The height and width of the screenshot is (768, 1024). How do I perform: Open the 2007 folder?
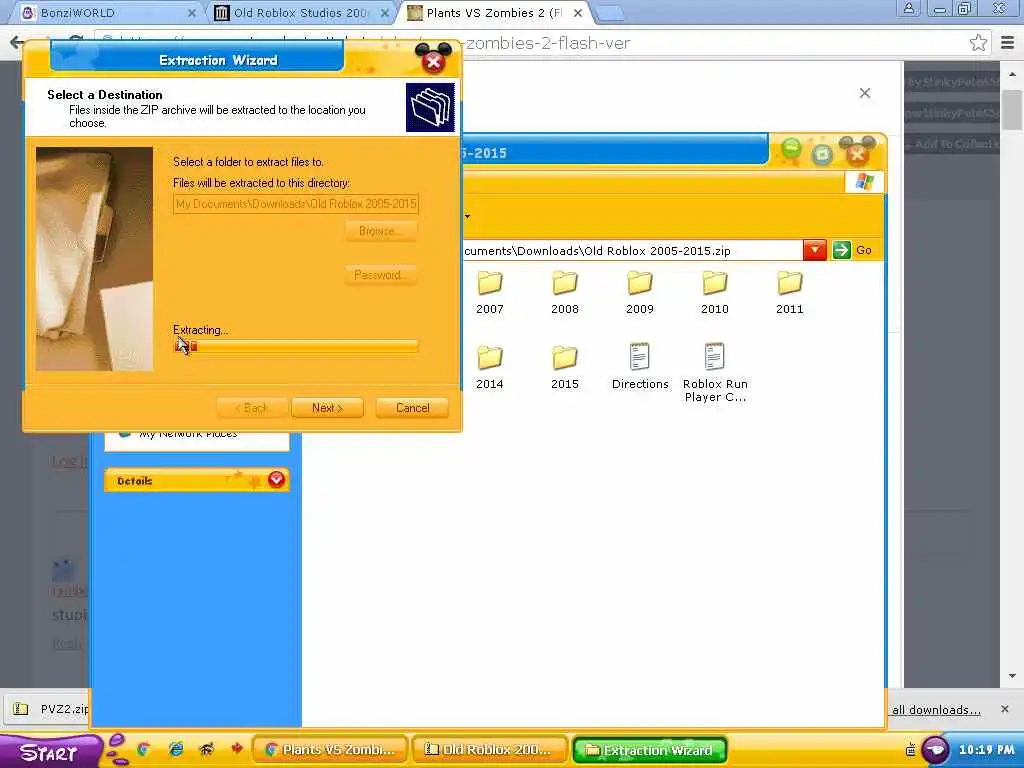click(490, 293)
